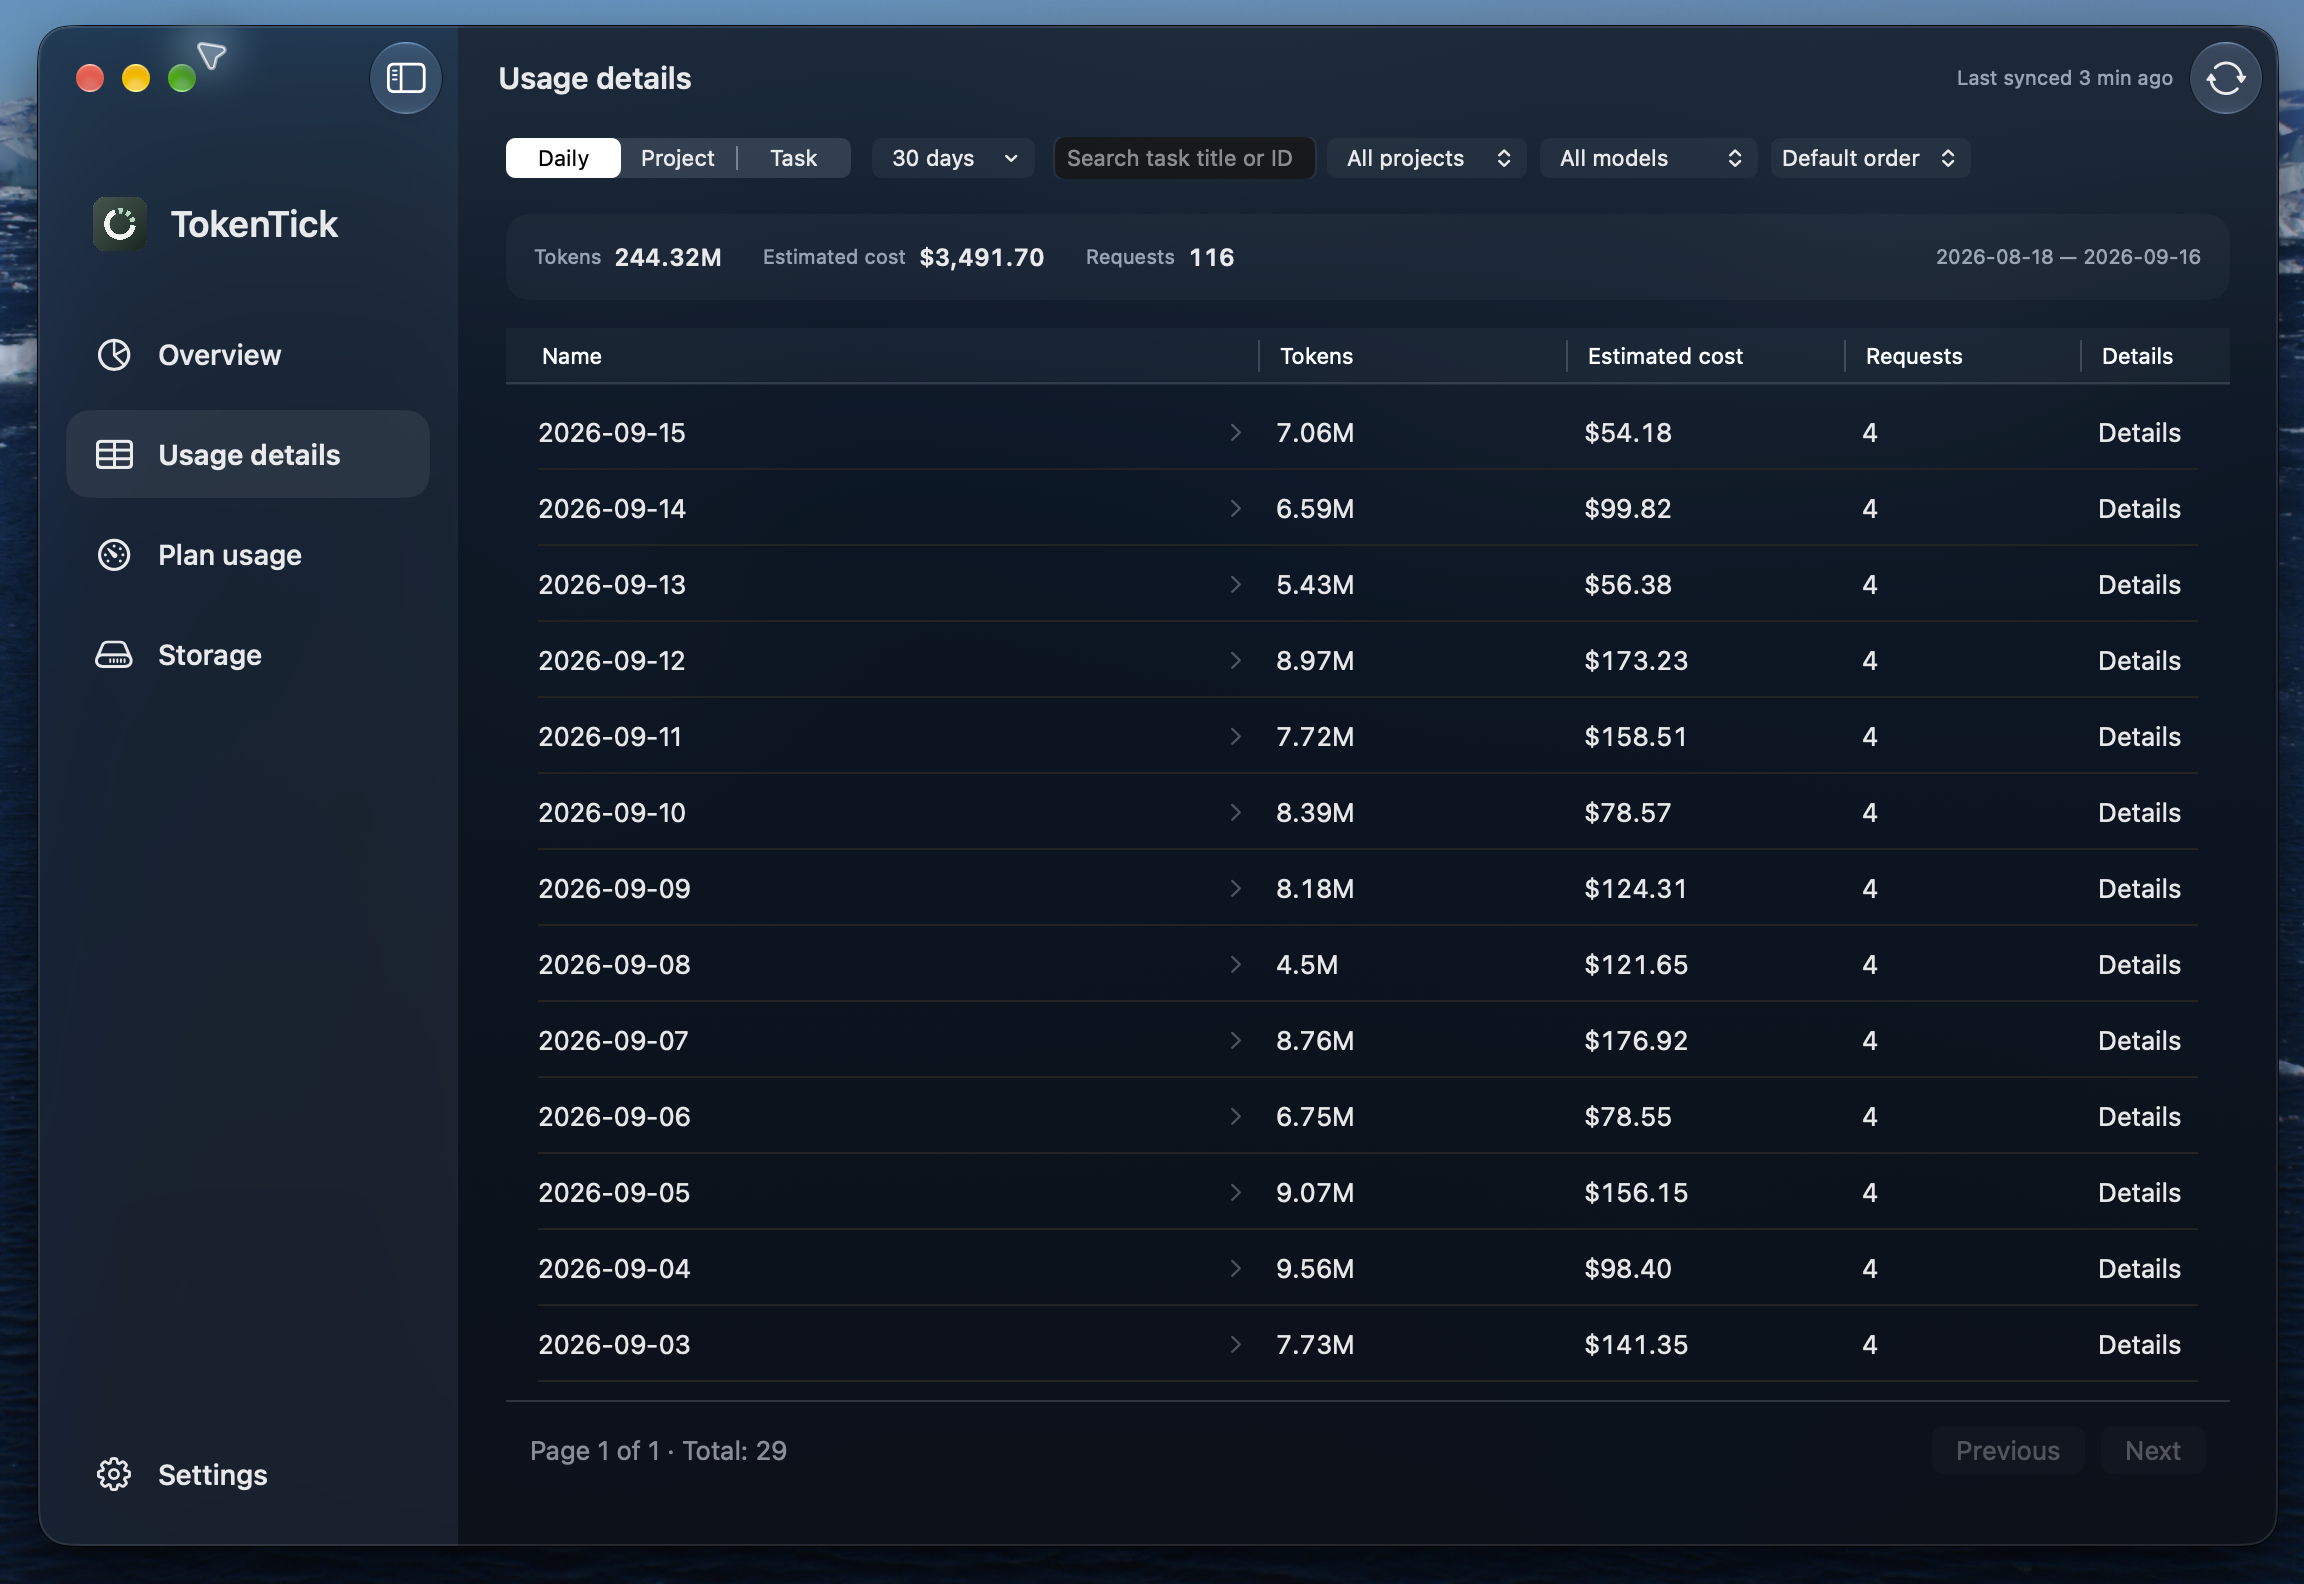Screen dimensions: 2304x1584
Task: Click the Usage details sidebar label
Action: pyautogui.click(x=249, y=455)
